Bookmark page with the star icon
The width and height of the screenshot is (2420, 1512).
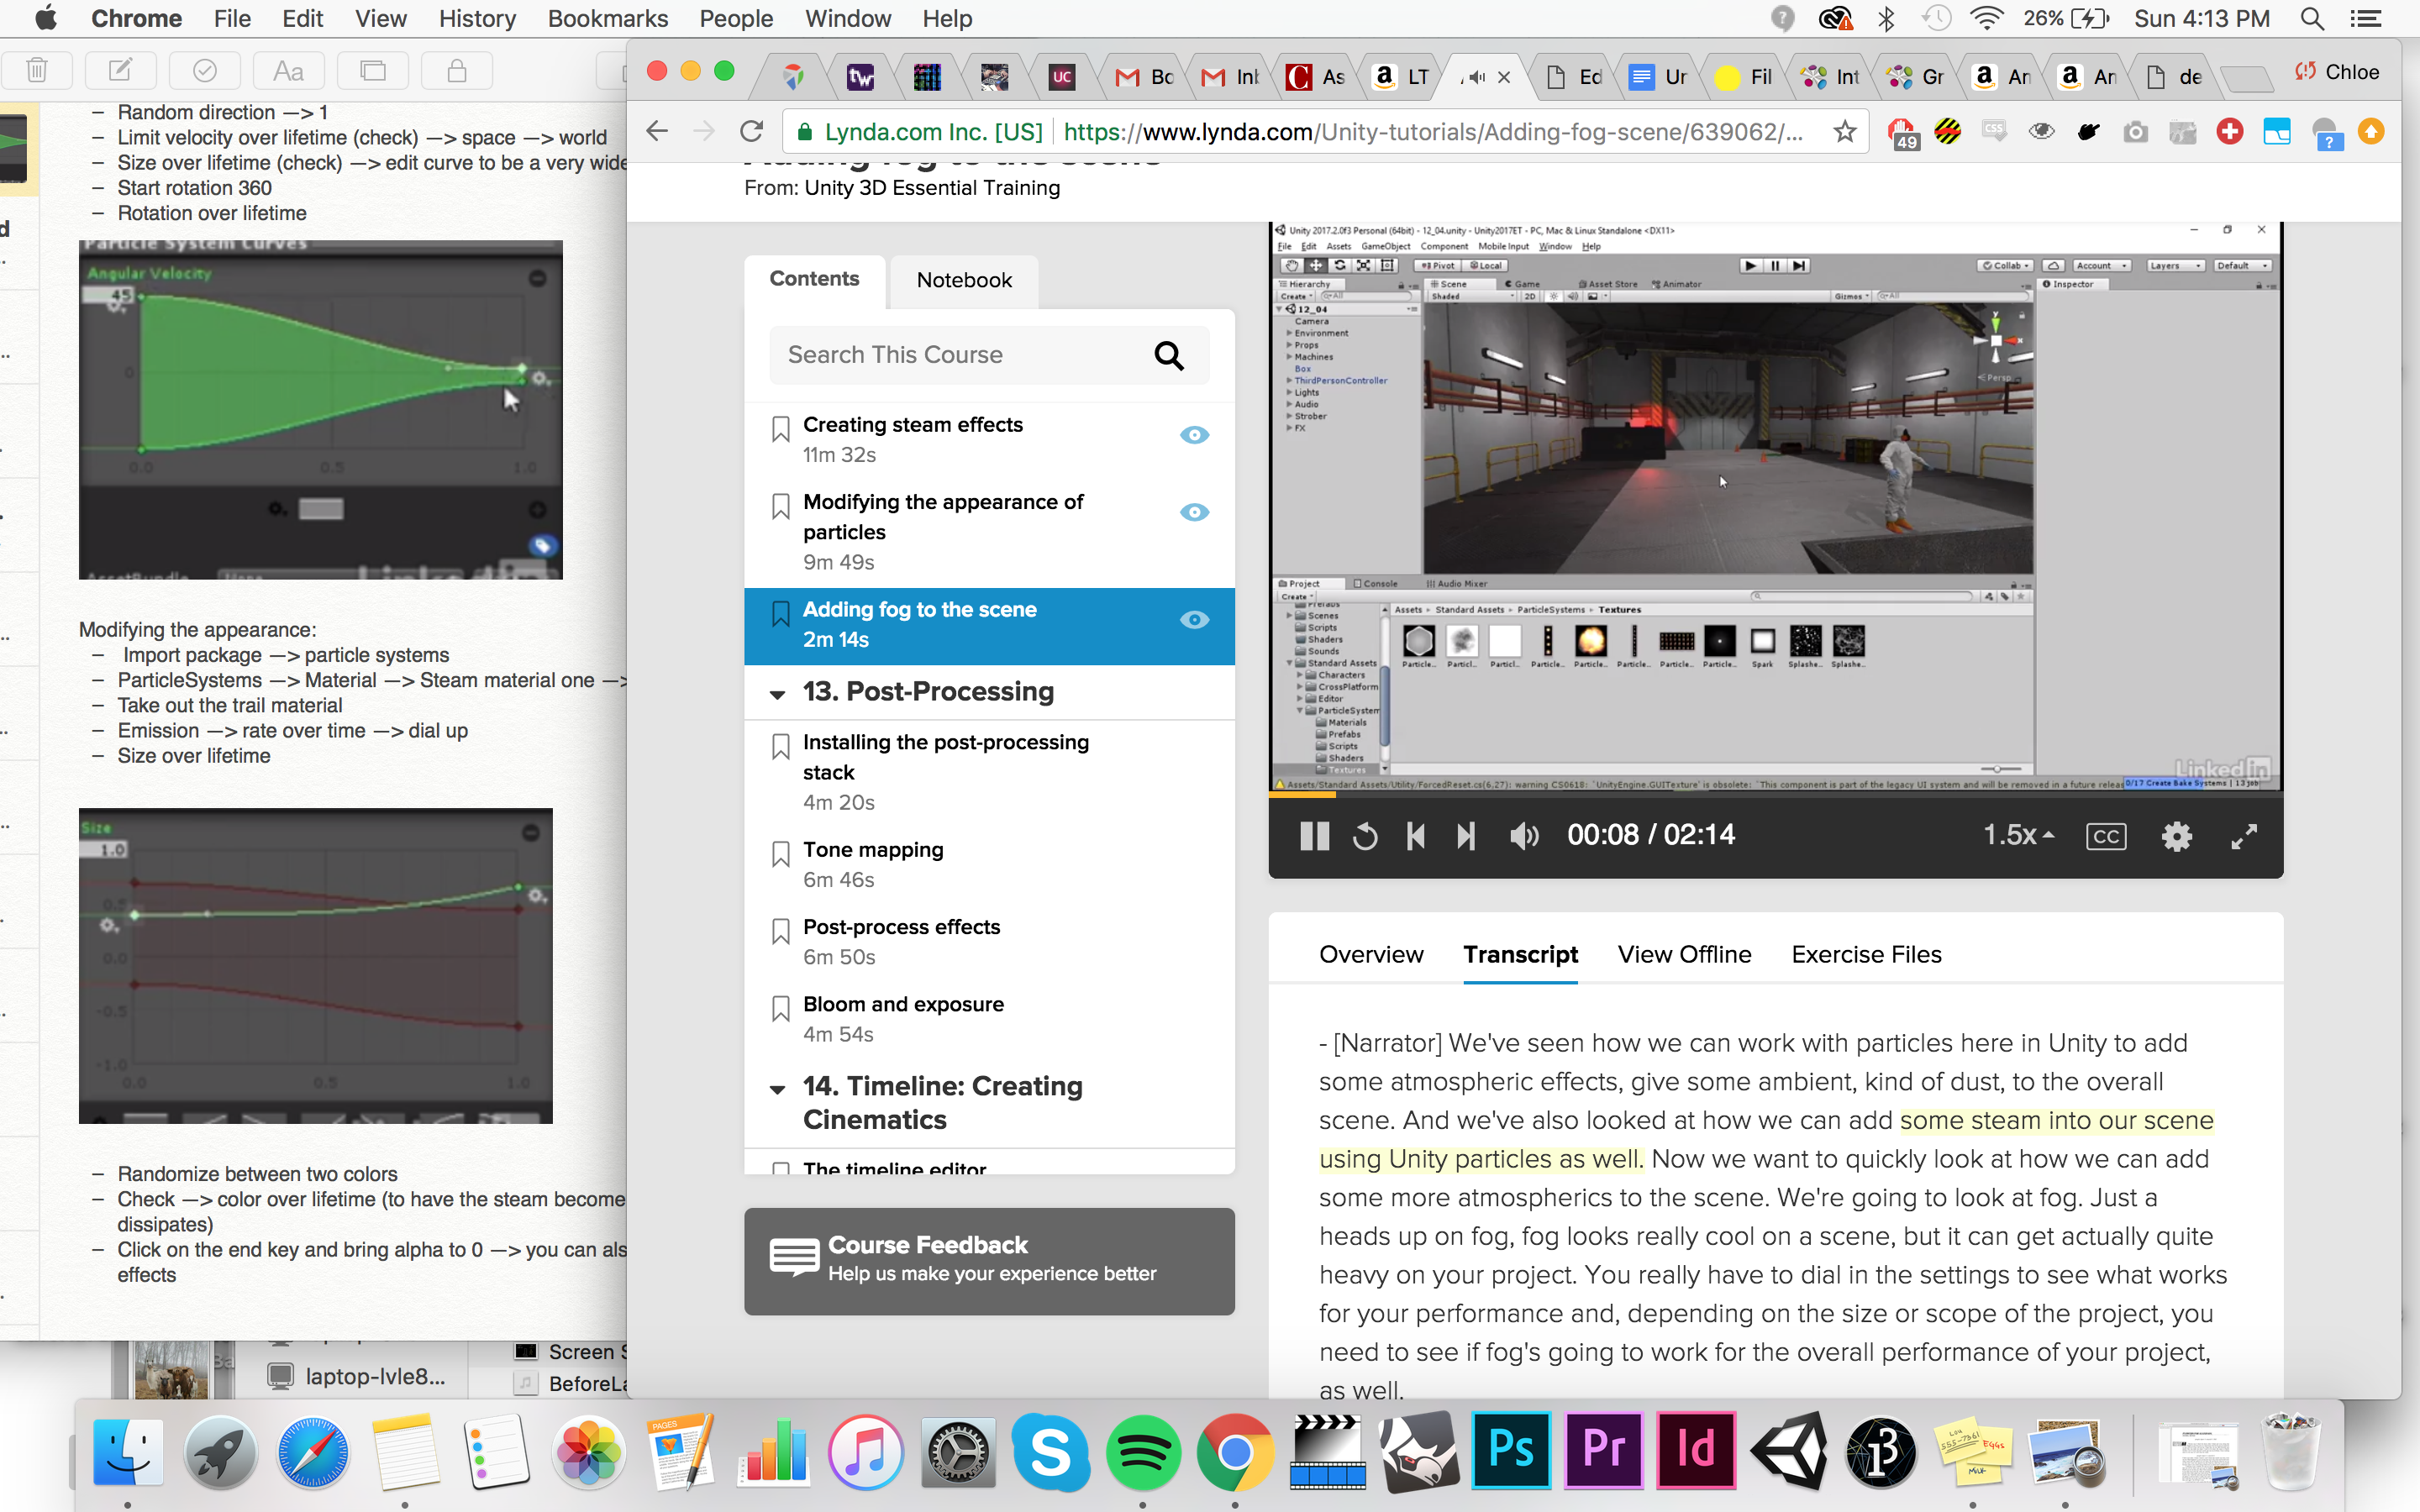click(x=1845, y=132)
